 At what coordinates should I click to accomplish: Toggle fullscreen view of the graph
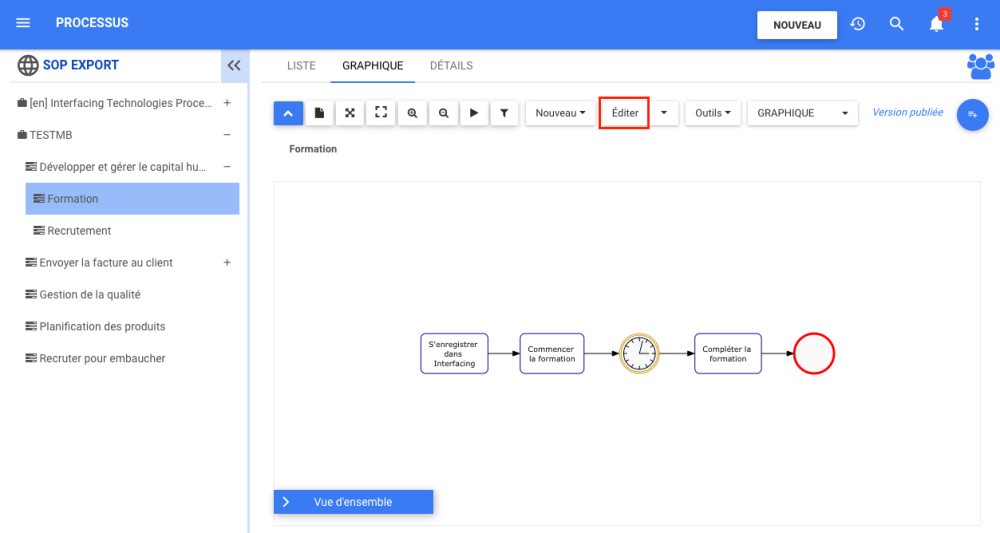[381, 113]
